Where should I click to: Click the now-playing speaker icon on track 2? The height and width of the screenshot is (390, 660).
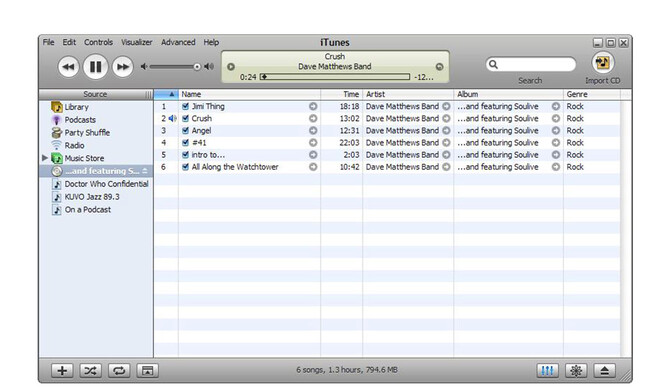coord(172,119)
